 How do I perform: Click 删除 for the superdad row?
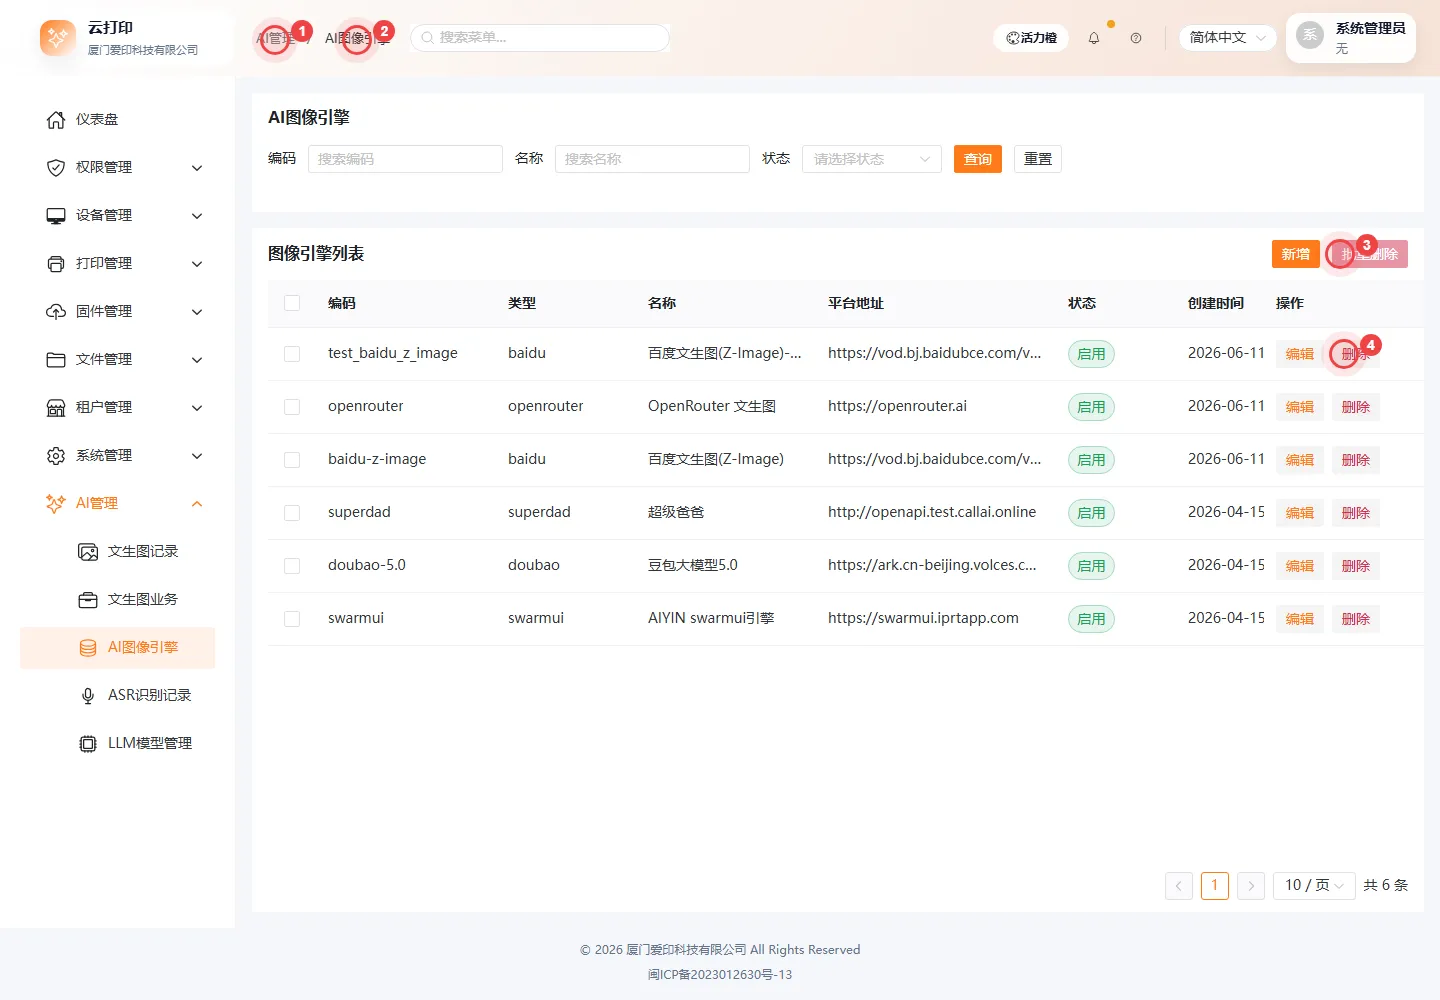pyautogui.click(x=1356, y=513)
